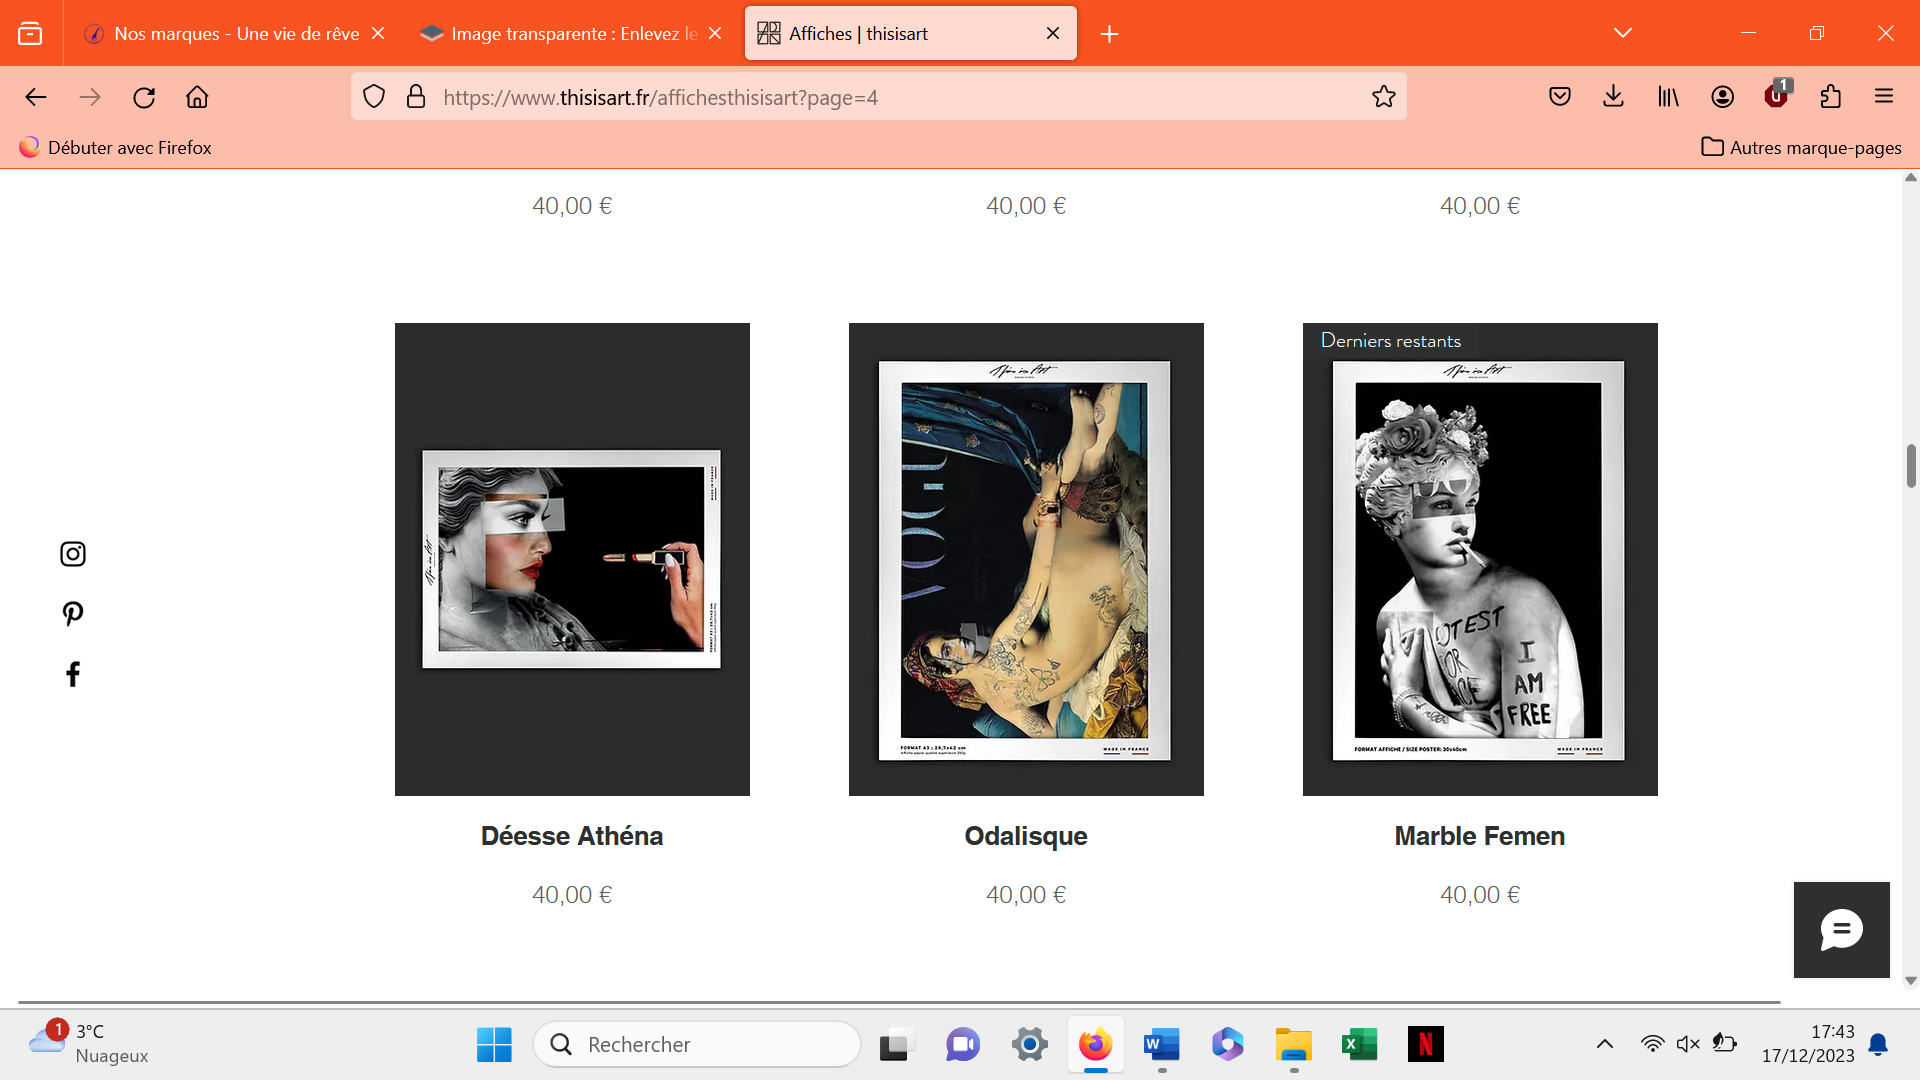The image size is (1920, 1080).
Task: Open the notifications bell icon
Action: (1879, 1044)
